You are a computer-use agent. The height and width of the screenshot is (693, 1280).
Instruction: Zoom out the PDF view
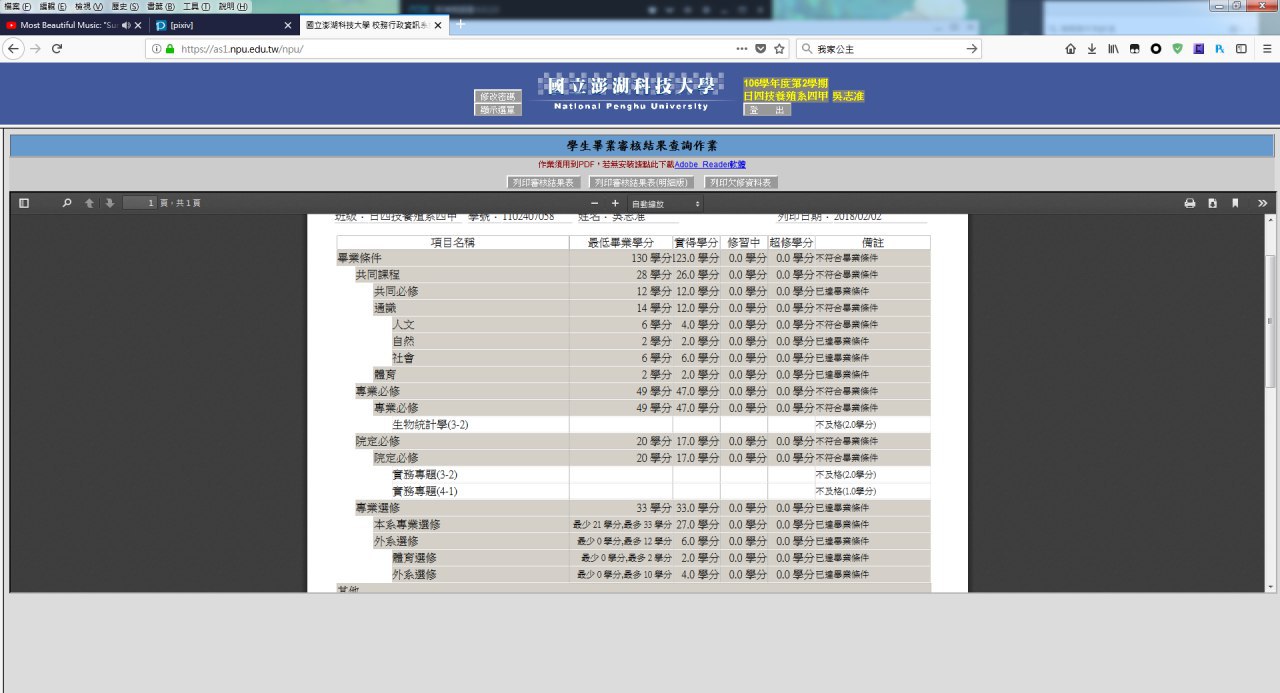point(595,203)
